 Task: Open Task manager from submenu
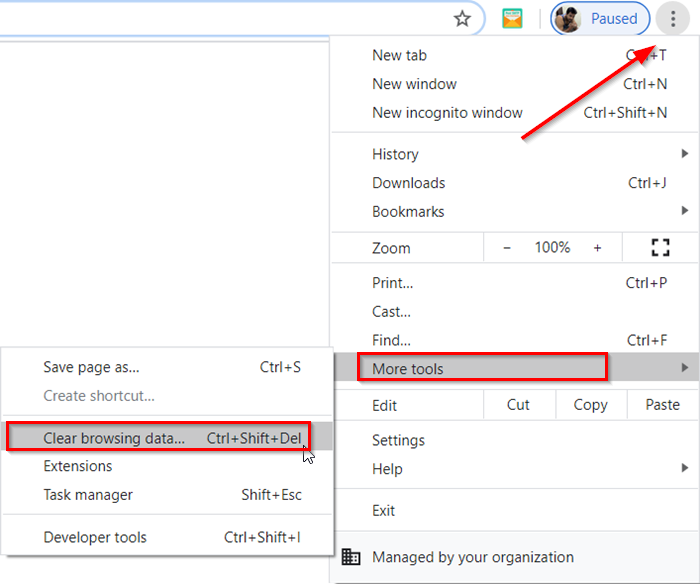tap(167, 495)
